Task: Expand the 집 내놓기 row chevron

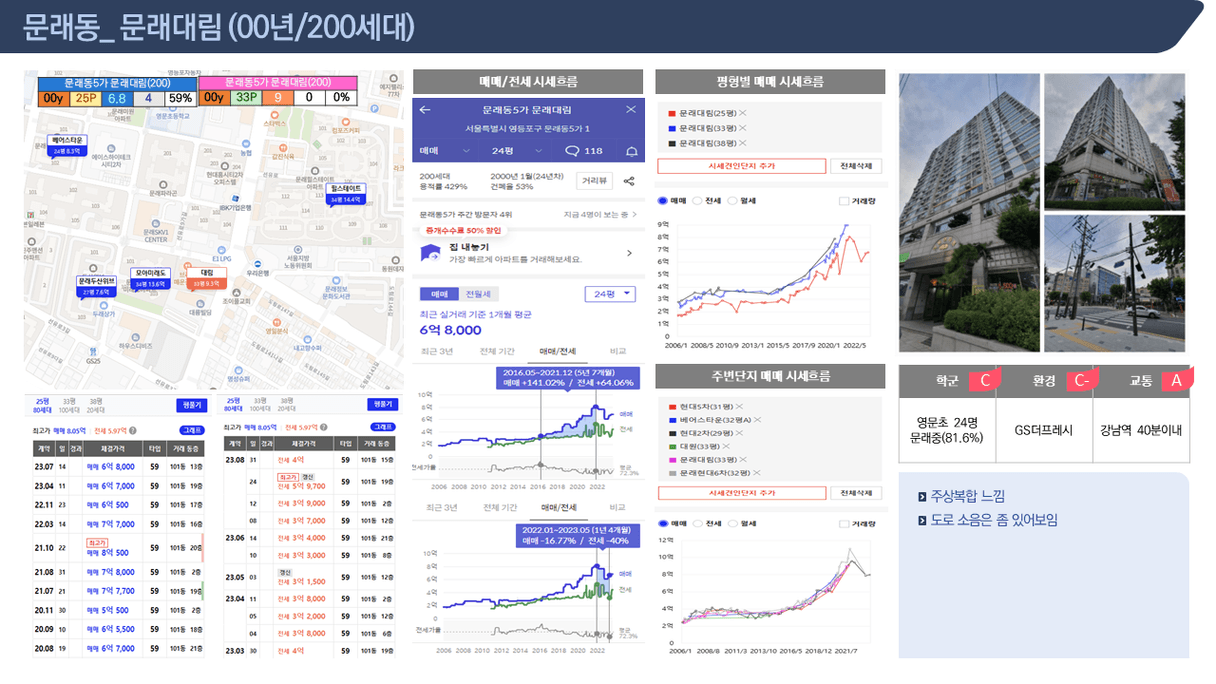Action: [x=629, y=254]
